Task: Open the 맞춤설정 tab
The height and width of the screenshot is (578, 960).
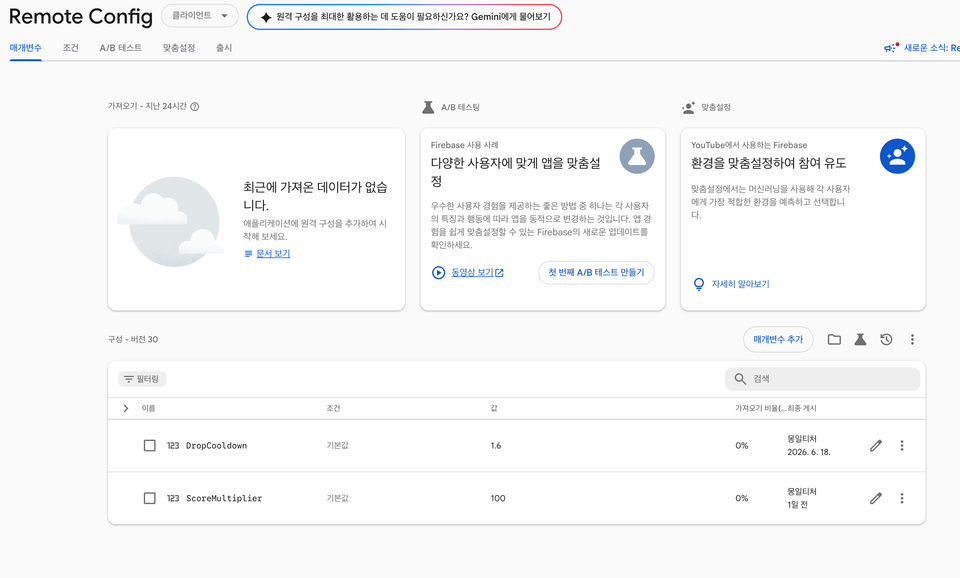Action: tap(179, 48)
